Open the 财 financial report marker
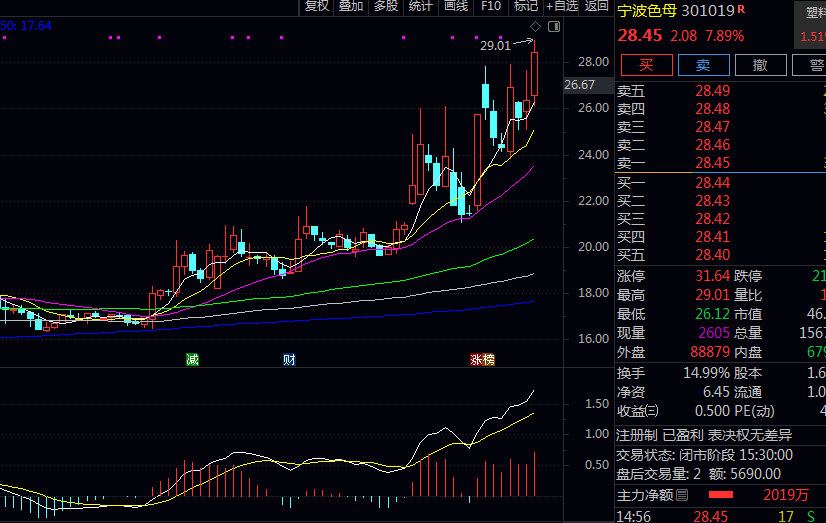The width and height of the screenshot is (826, 523). 289,360
